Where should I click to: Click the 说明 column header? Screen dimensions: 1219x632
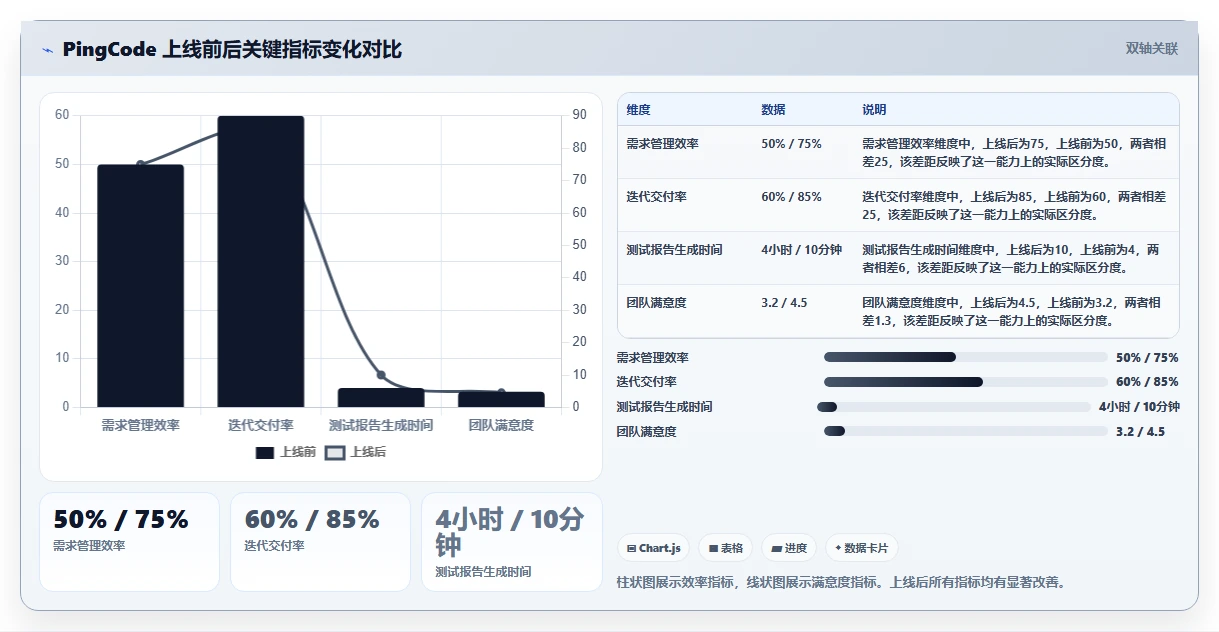pos(874,110)
